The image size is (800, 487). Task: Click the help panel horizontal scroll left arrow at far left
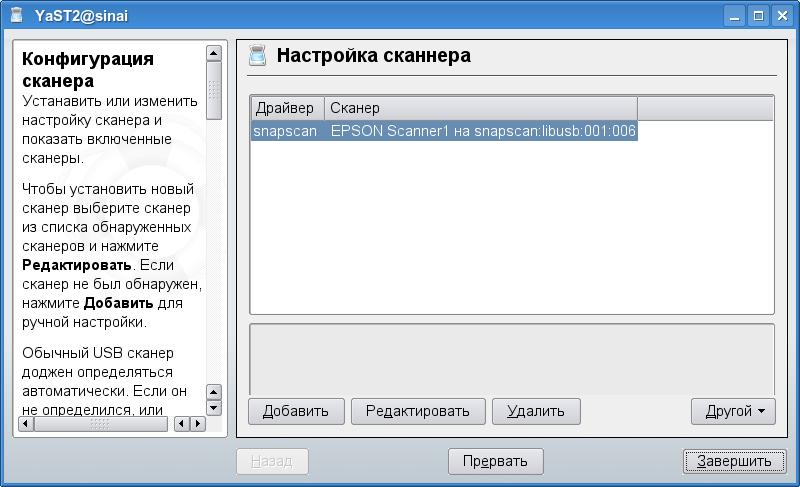click(26, 423)
